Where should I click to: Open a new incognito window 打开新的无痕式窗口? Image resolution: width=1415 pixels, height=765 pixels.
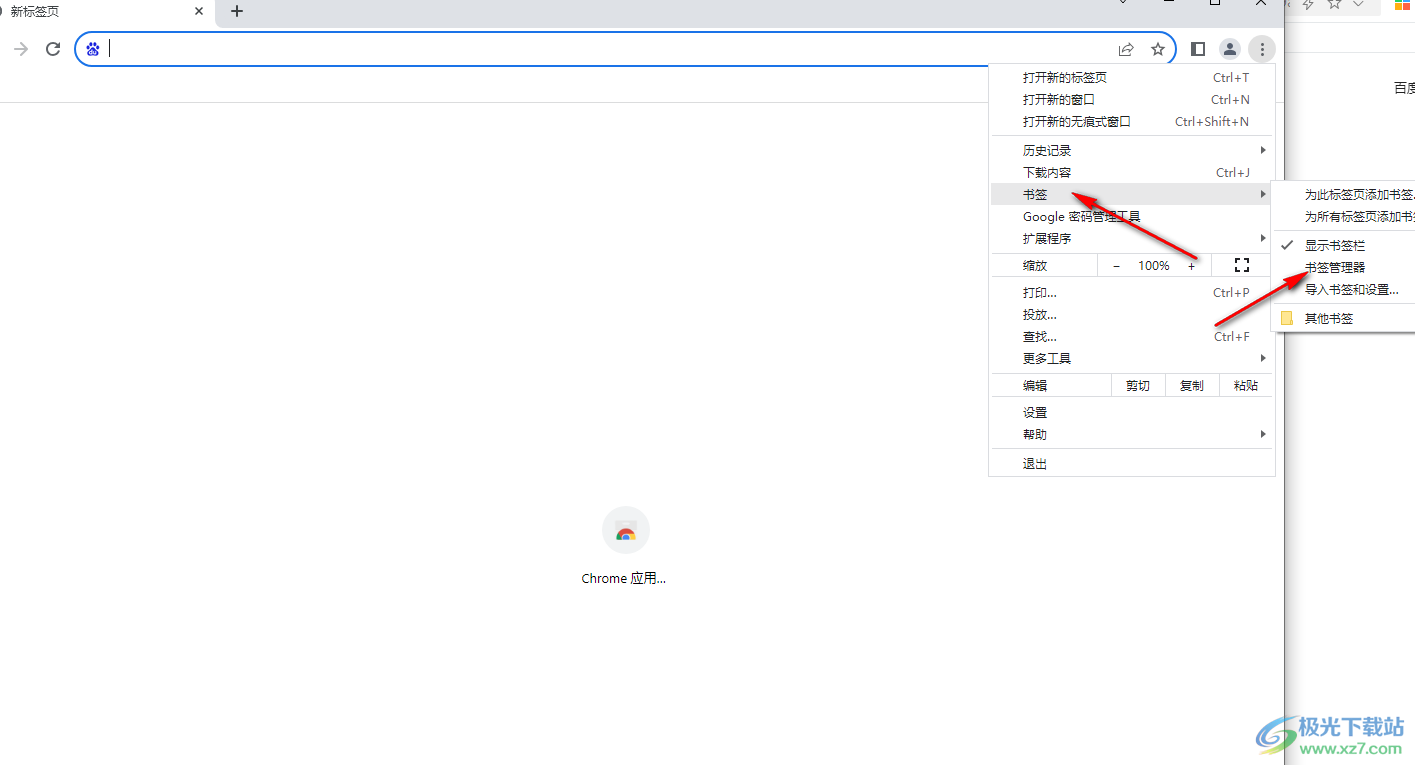[1132, 121]
